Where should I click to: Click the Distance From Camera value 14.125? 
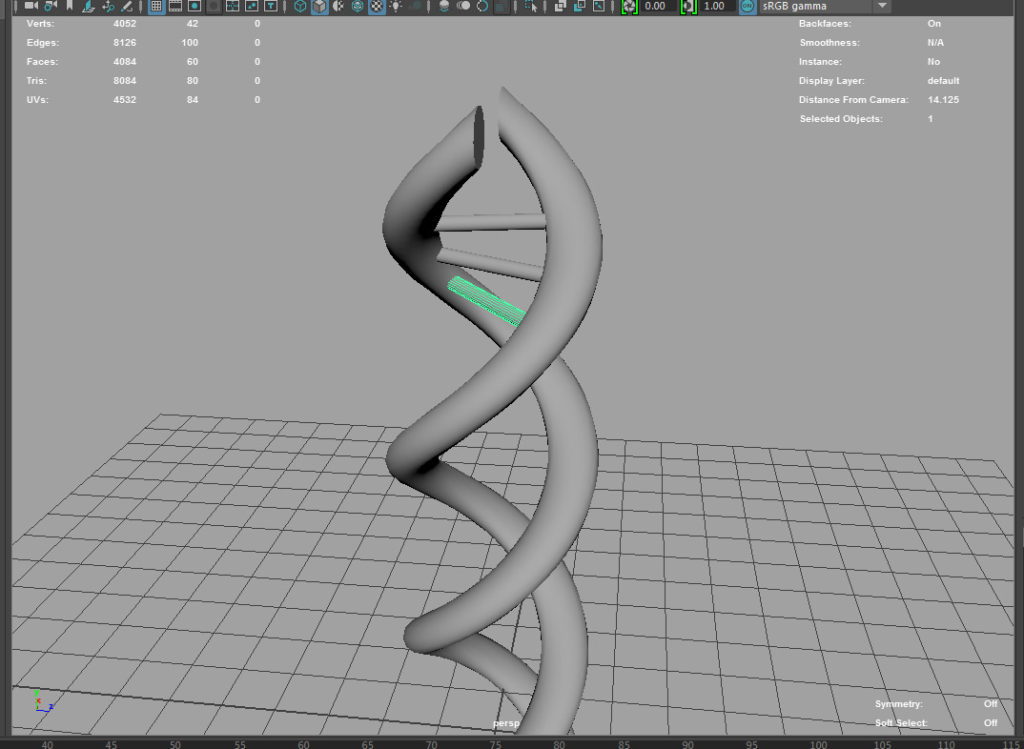pyautogui.click(x=943, y=99)
